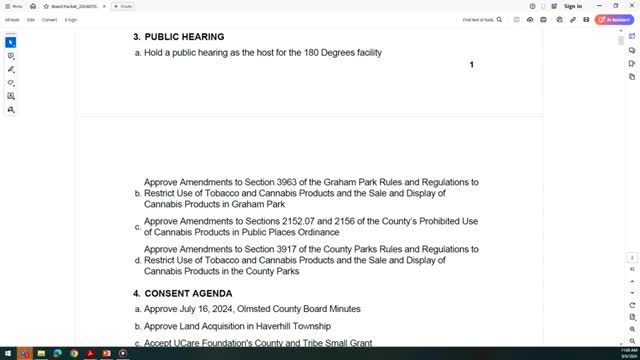
Task: Open the E-Sign toolbar tab
Action: click(71, 20)
